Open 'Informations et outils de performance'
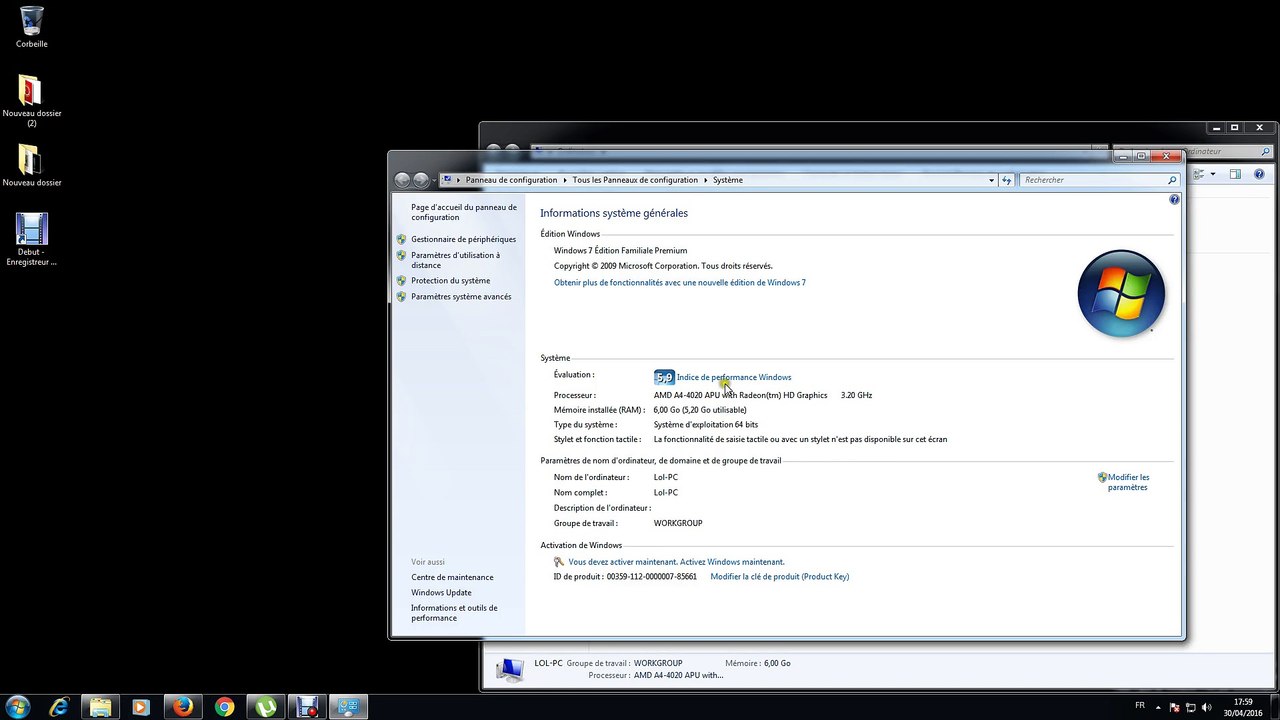 [454, 613]
